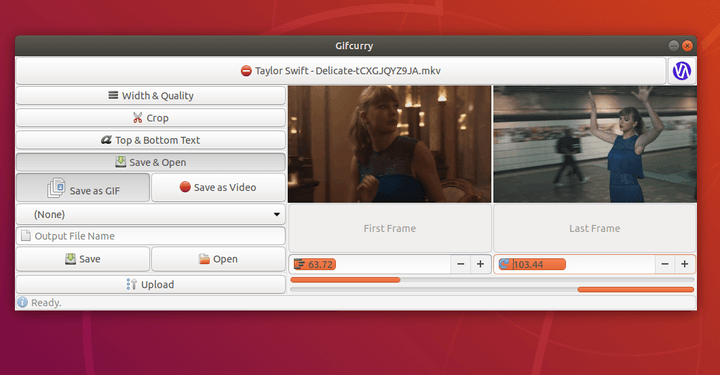Click the Open button
Viewport: 720px width, 375px height.
[218, 259]
